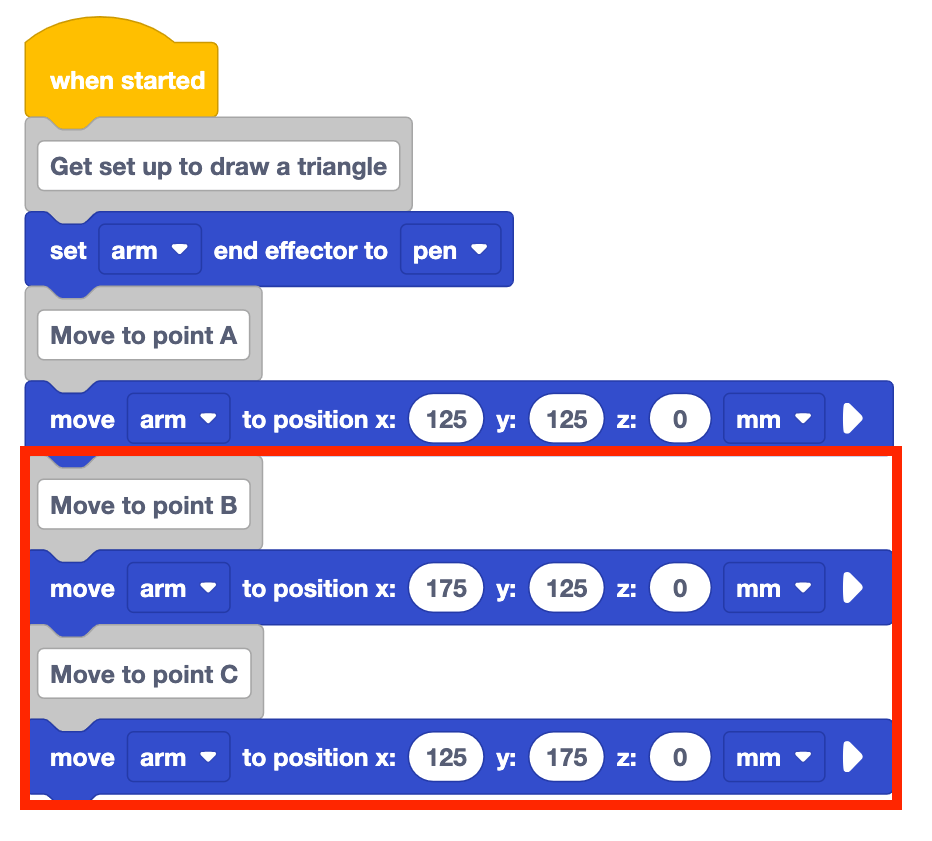The width and height of the screenshot is (932, 841).
Task: Edit the 'Move to point B' comment text
Action: tap(143, 506)
